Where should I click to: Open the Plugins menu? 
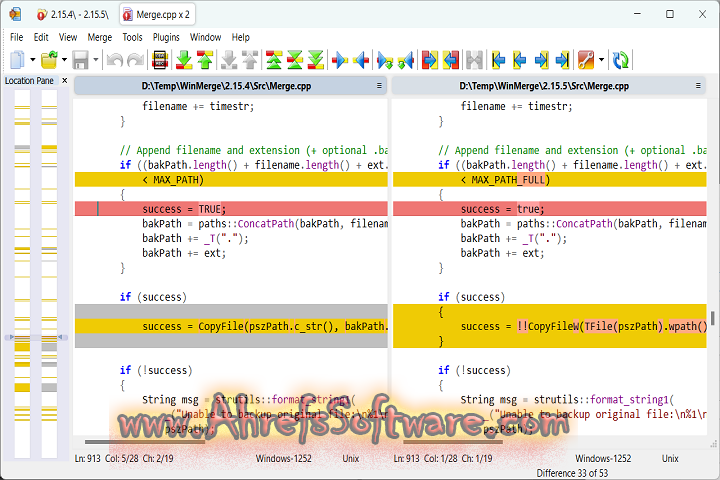[x=166, y=37]
